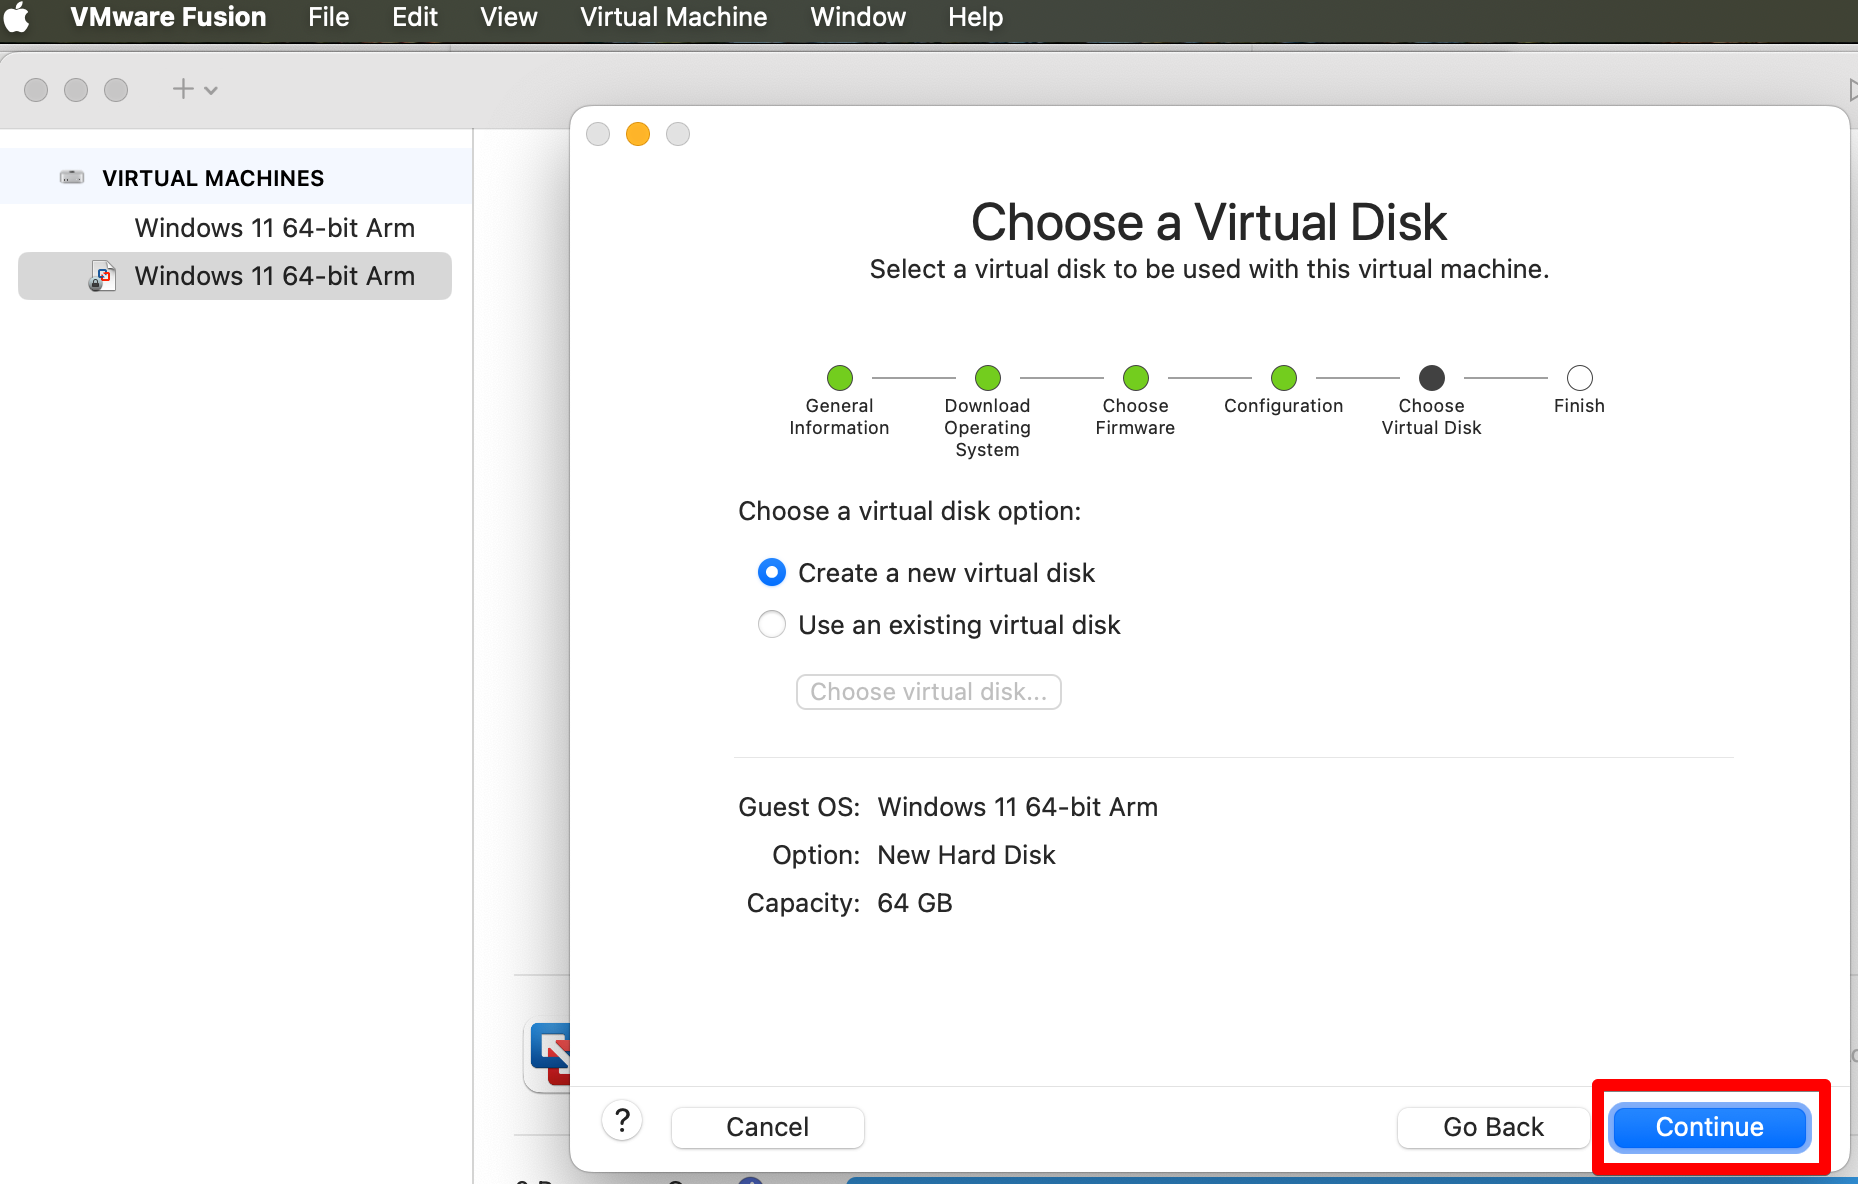
Task: Click the Choose Firmware step dot
Action: pos(1136,378)
